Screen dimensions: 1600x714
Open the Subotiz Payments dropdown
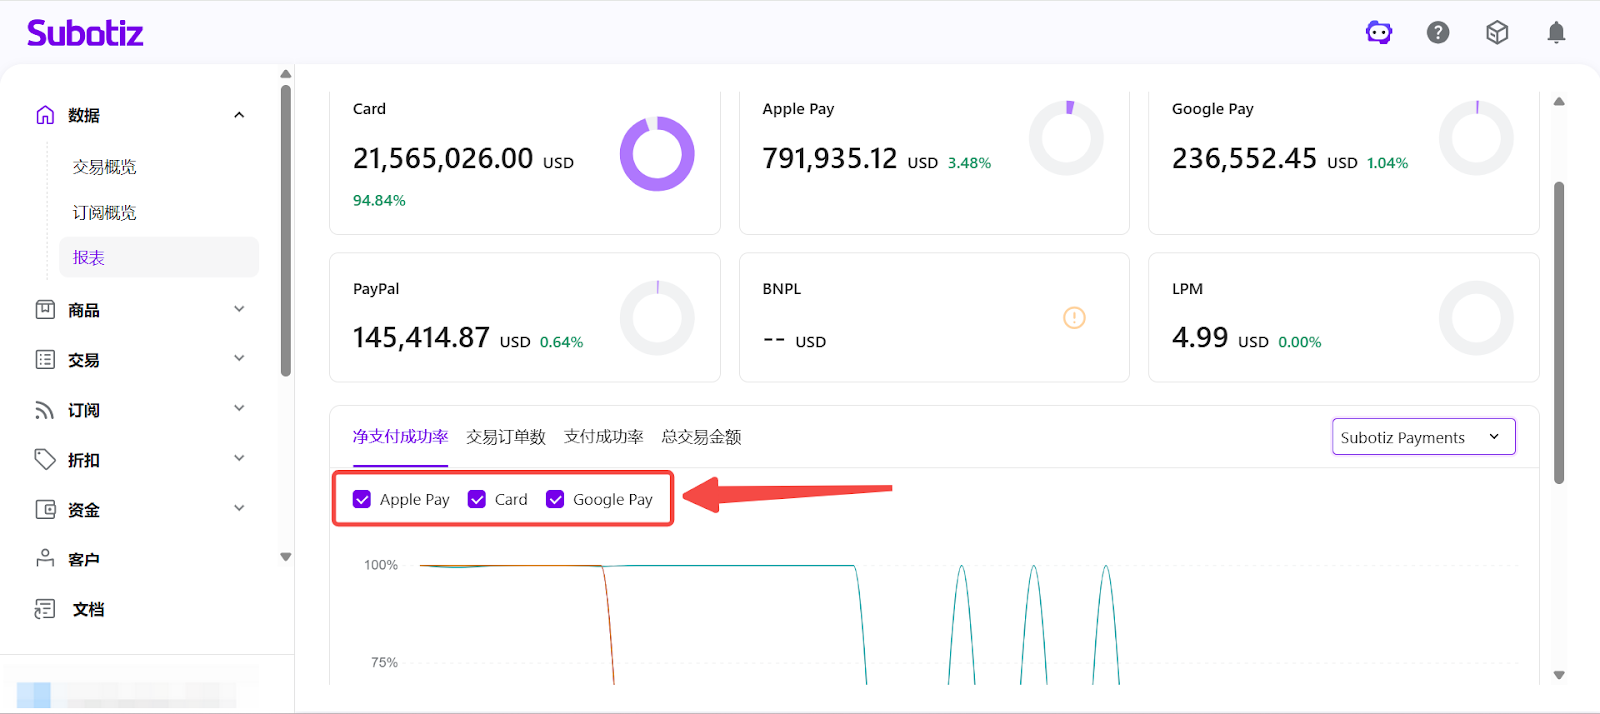pos(1423,437)
